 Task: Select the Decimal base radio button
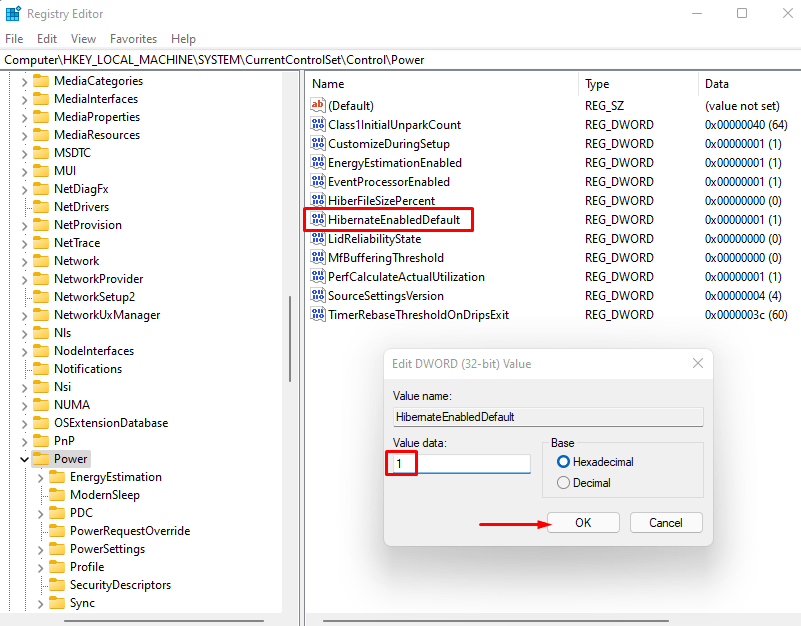point(563,482)
